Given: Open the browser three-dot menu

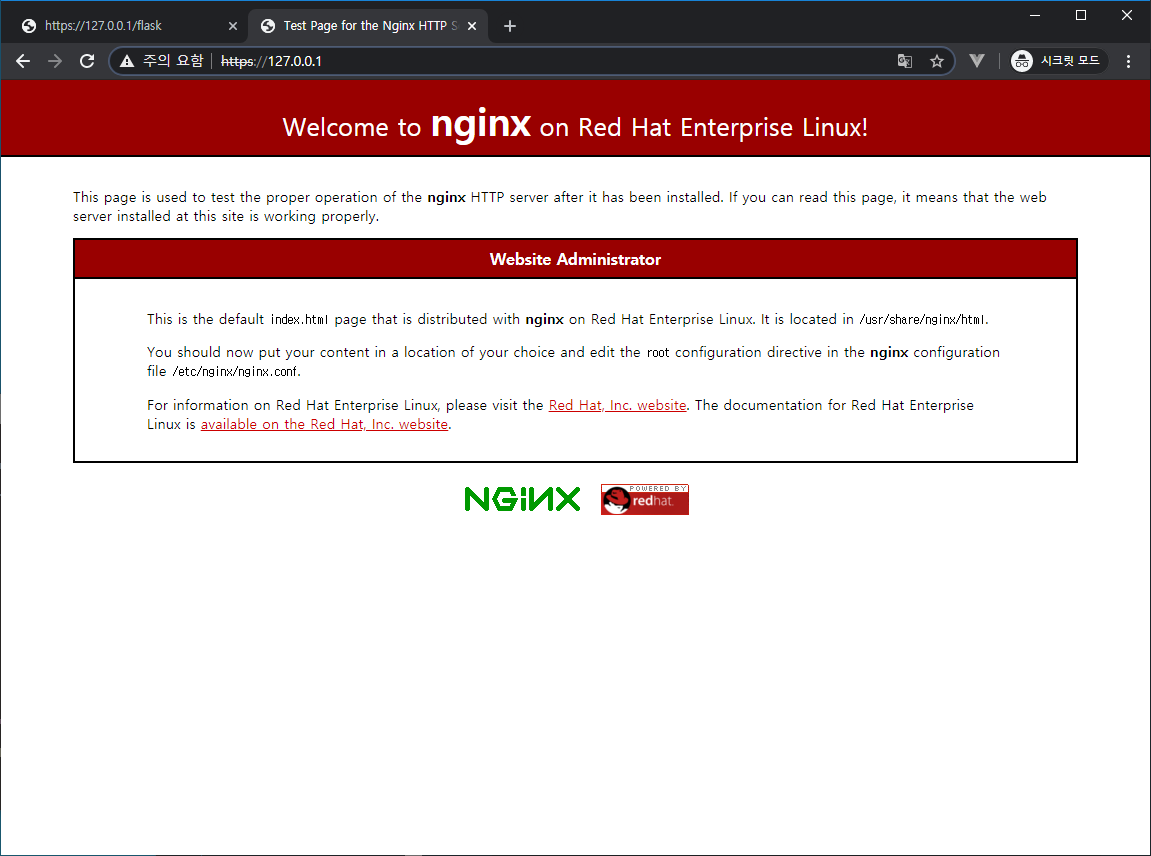Looking at the screenshot, I should tap(1128, 61).
